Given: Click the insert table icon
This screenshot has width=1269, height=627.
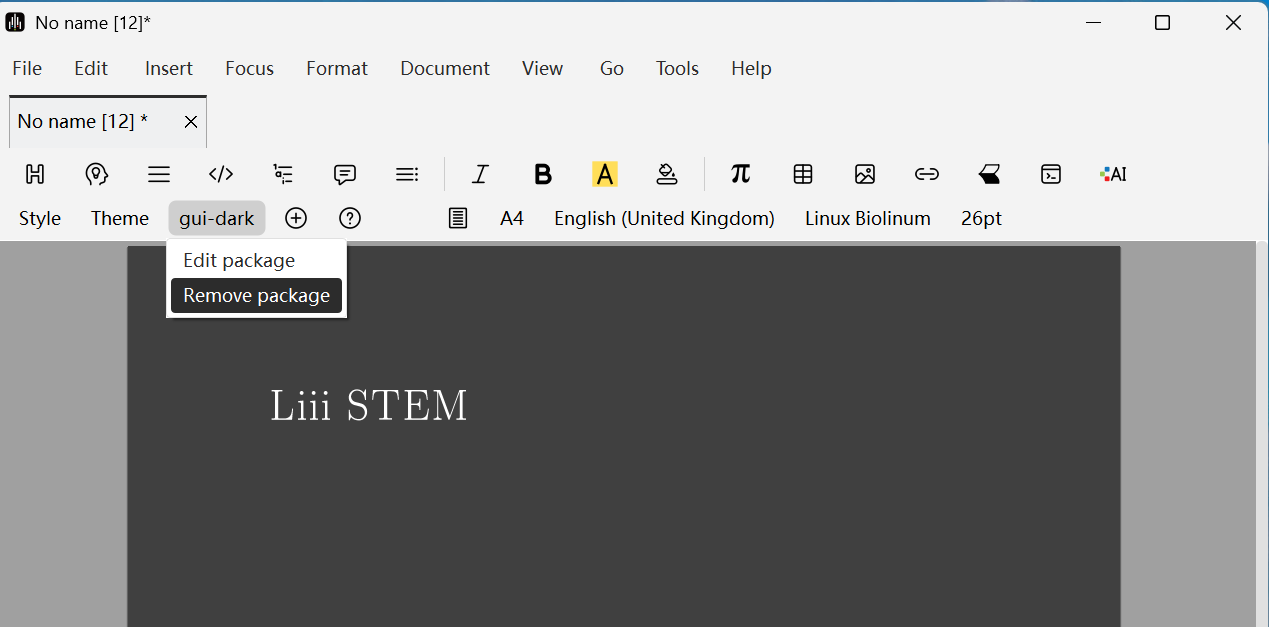Looking at the screenshot, I should 803,174.
